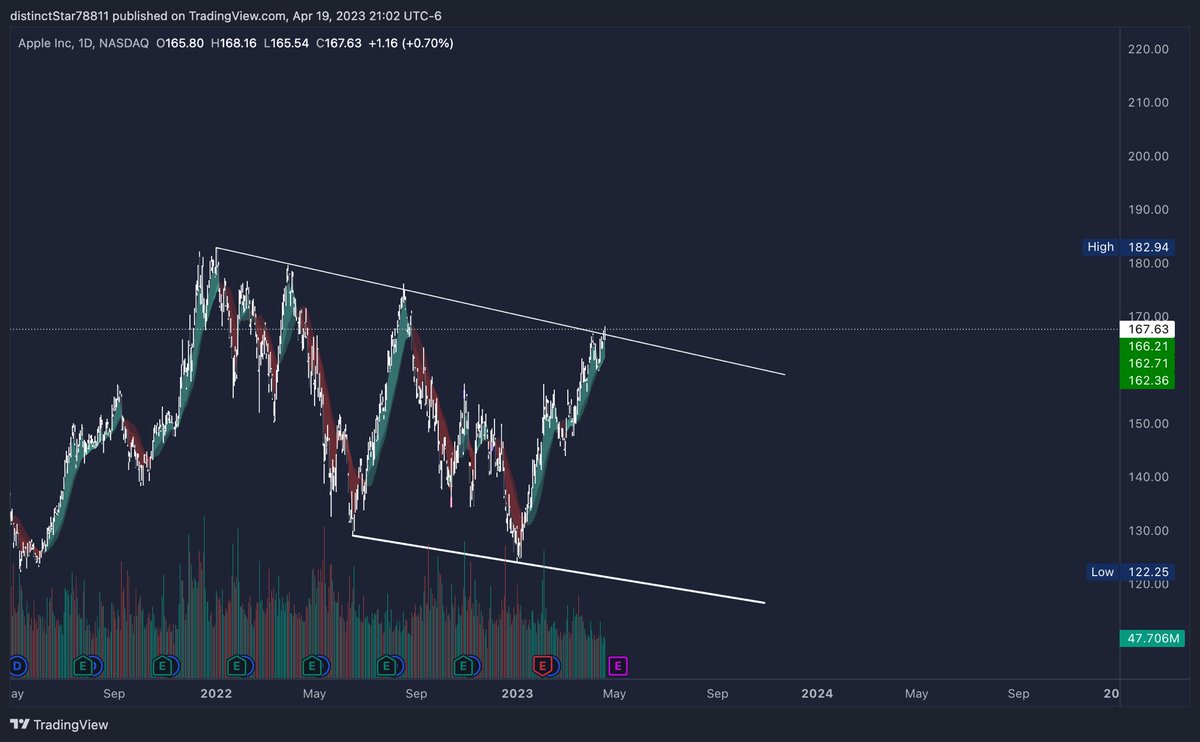Select the lower thick descending trendline
The image size is (1200, 742).
[560, 570]
